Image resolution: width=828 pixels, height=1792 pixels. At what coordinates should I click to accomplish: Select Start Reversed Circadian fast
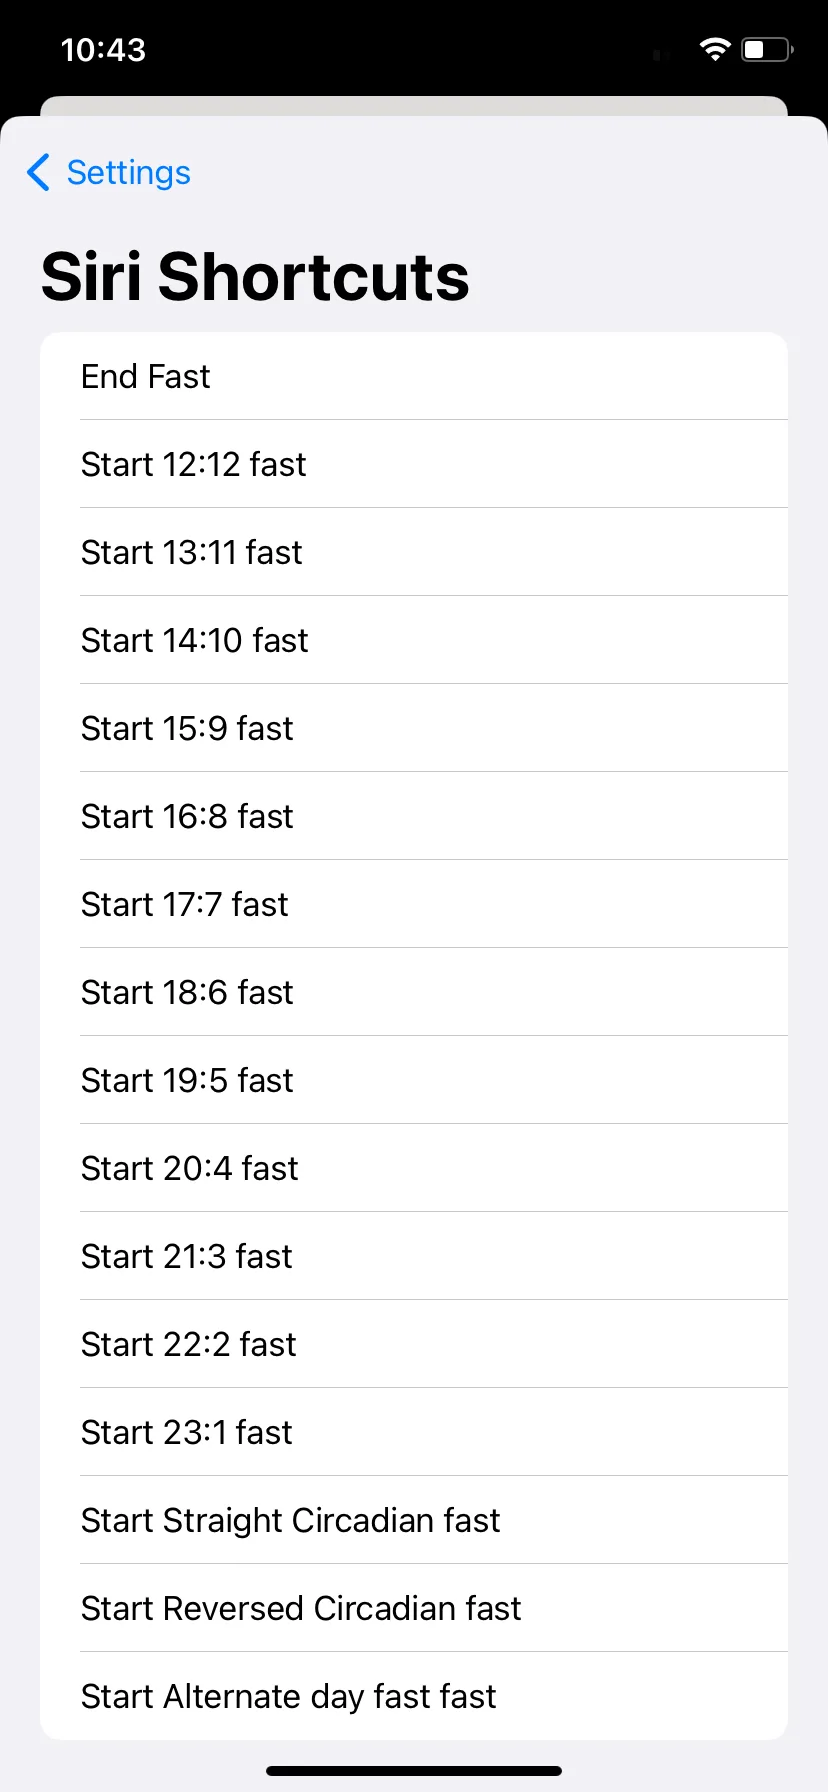414,1608
